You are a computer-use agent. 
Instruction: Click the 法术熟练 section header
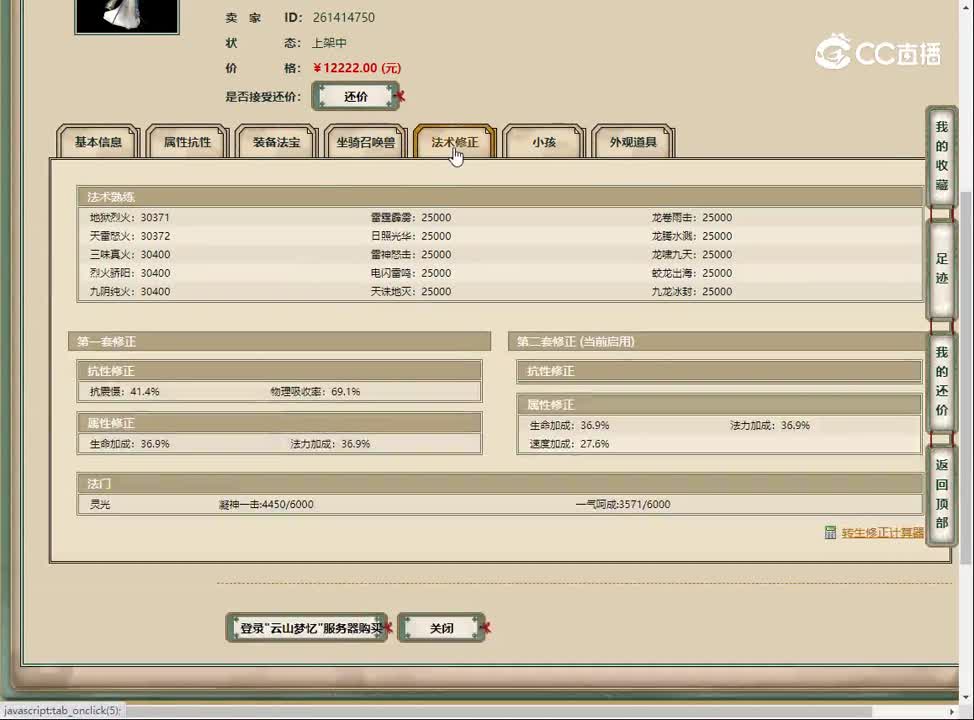(500, 196)
